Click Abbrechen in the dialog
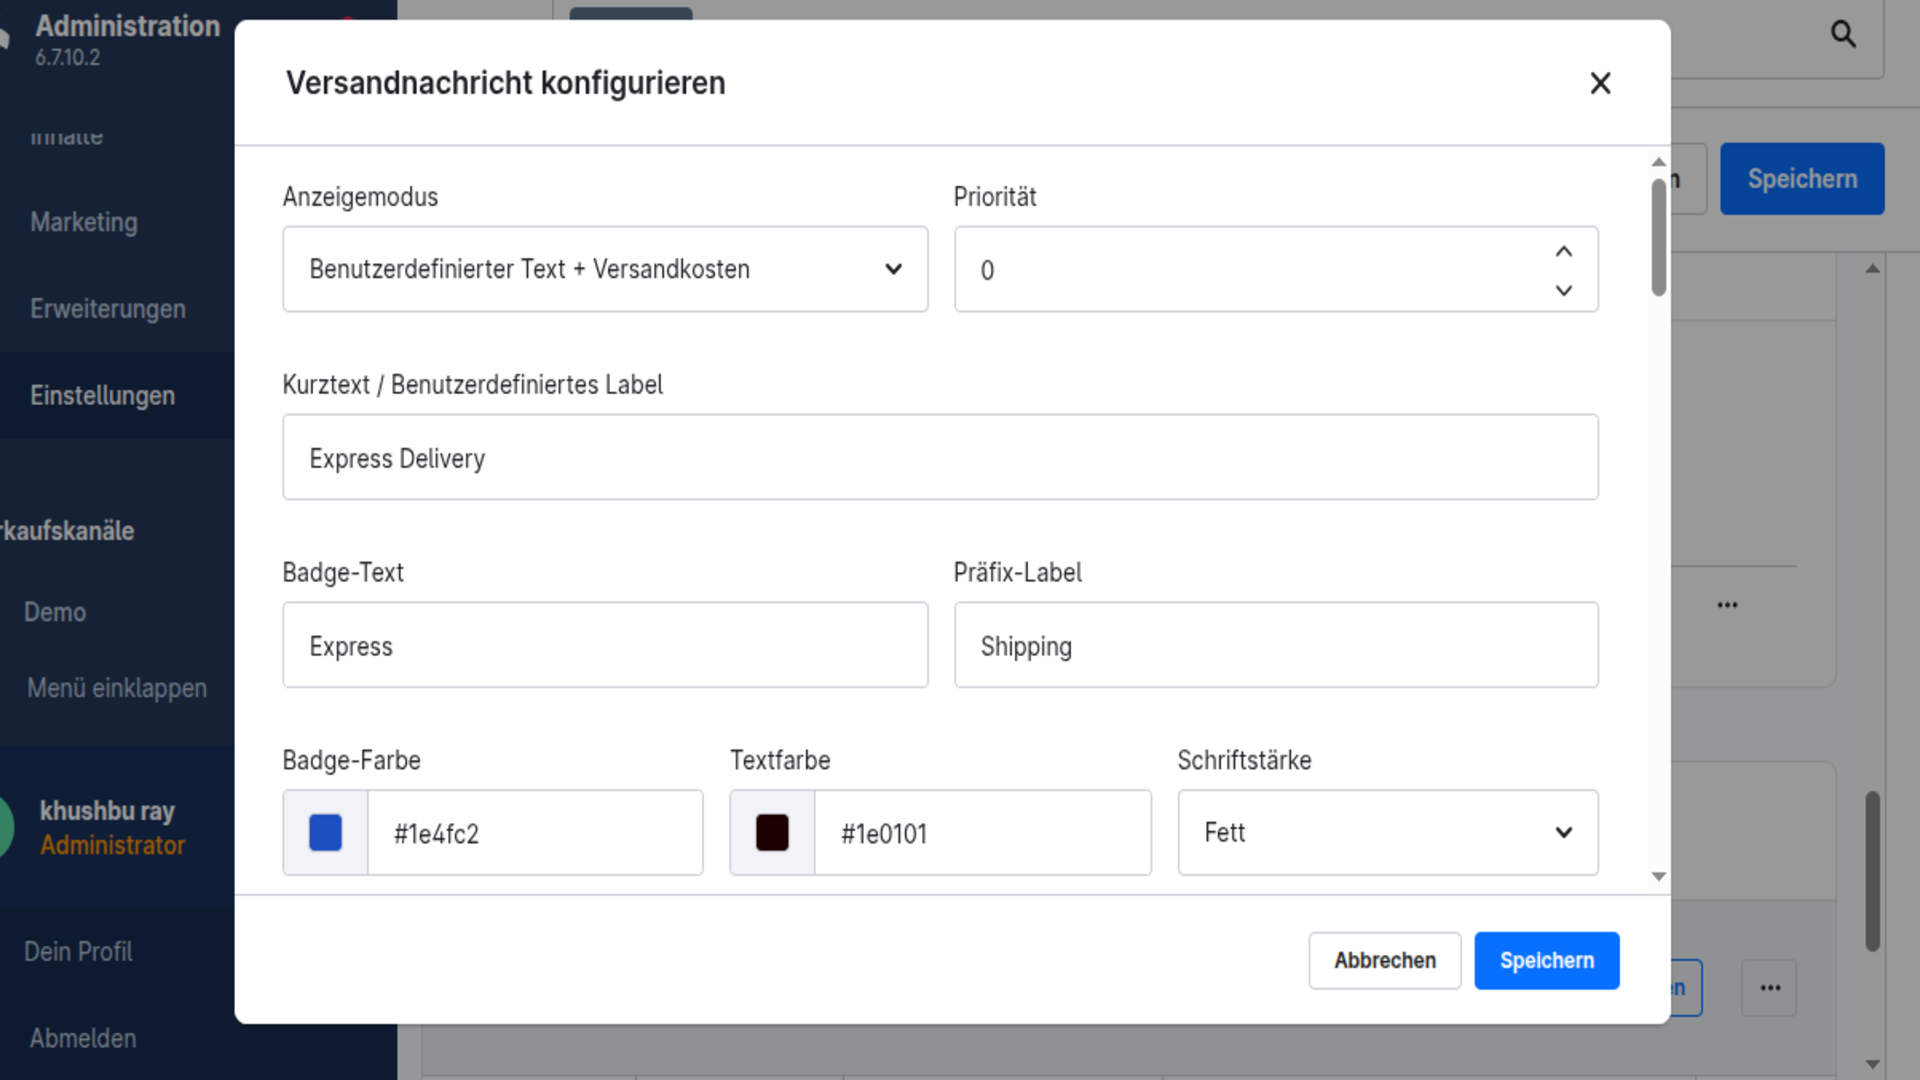Image resolution: width=1920 pixels, height=1080 pixels. pyautogui.click(x=1384, y=960)
